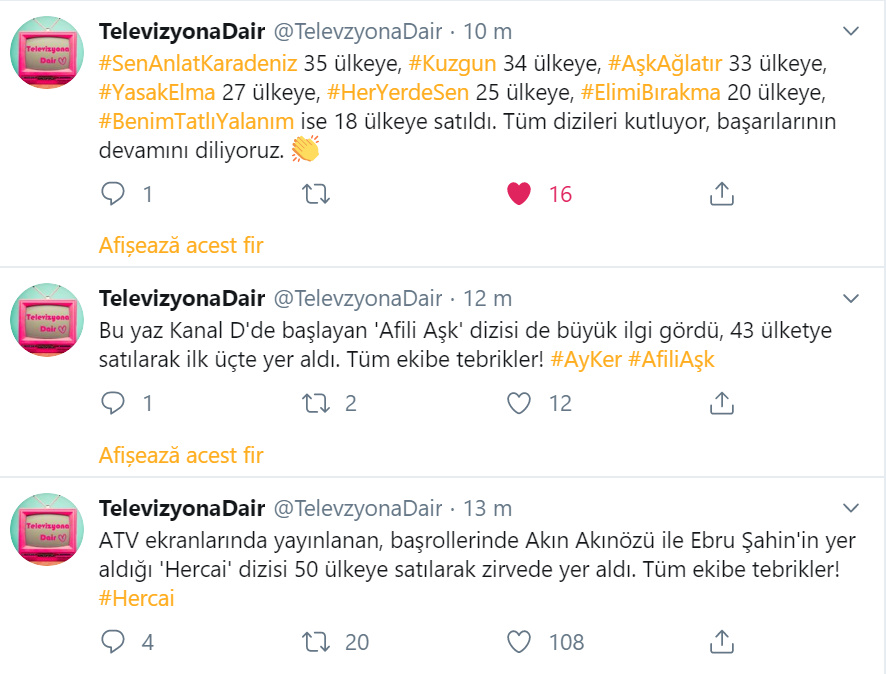Reply to the Hercai tweet
The image size is (886, 674).
pyautogui.click(x=114, y=641)
